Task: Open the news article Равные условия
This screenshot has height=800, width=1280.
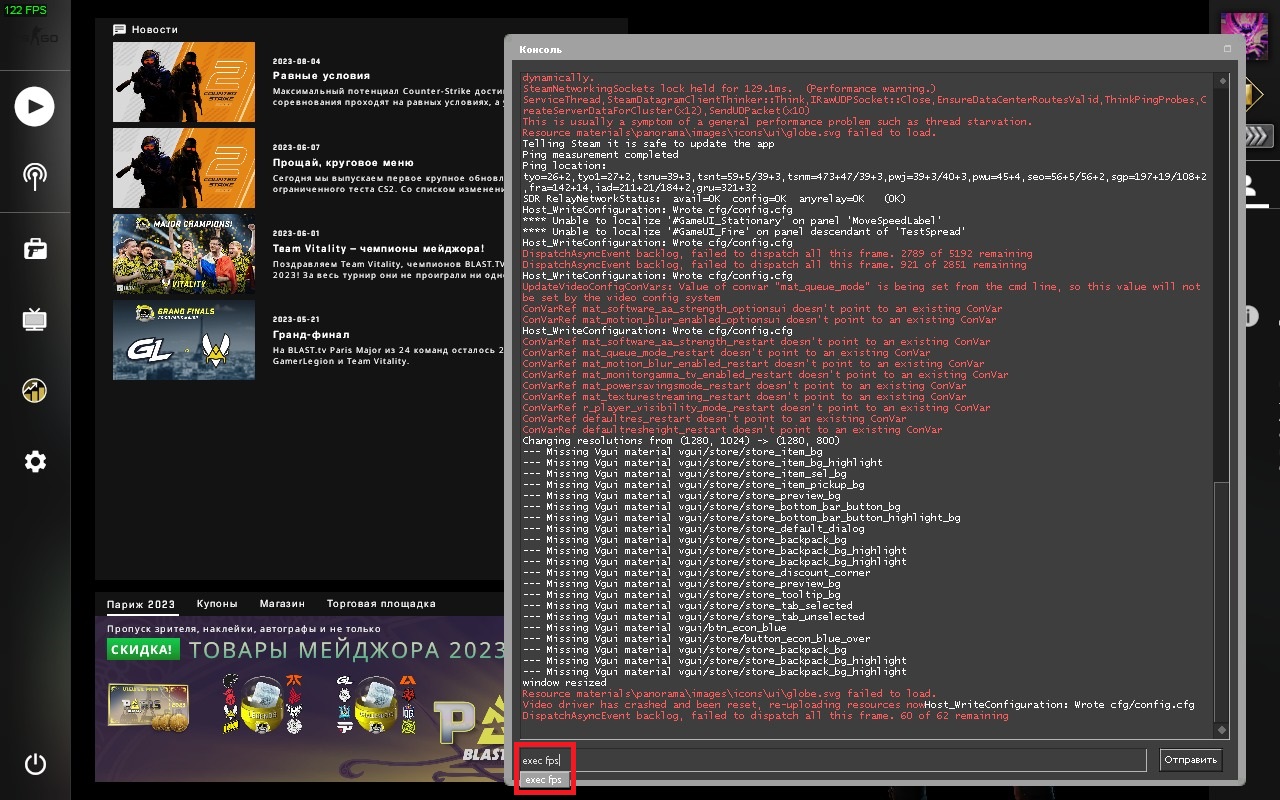Action: point(321,76)
